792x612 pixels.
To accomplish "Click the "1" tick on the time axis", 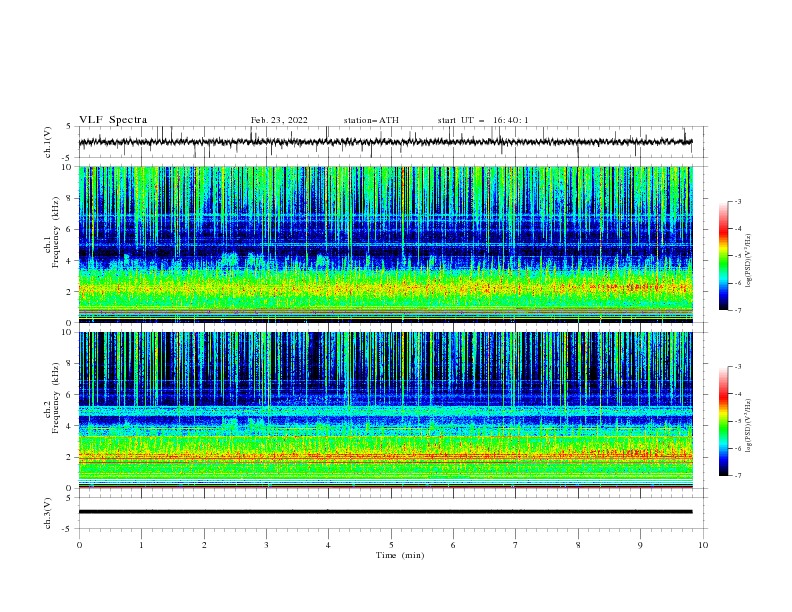I will (x=141, y=545).
